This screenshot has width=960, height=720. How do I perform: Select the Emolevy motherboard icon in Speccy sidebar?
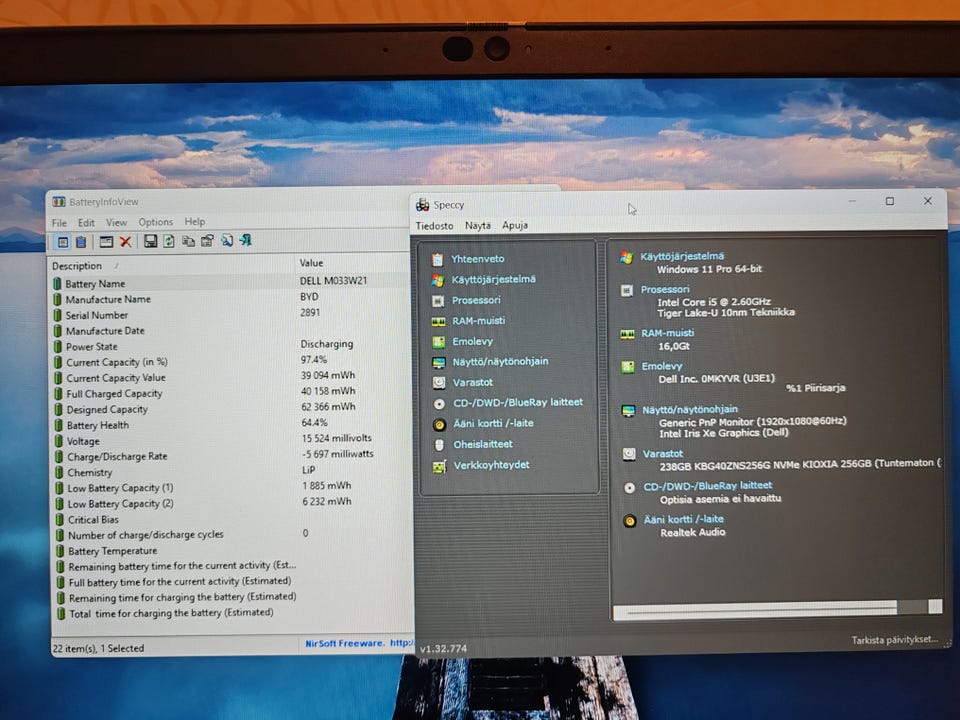438,342
